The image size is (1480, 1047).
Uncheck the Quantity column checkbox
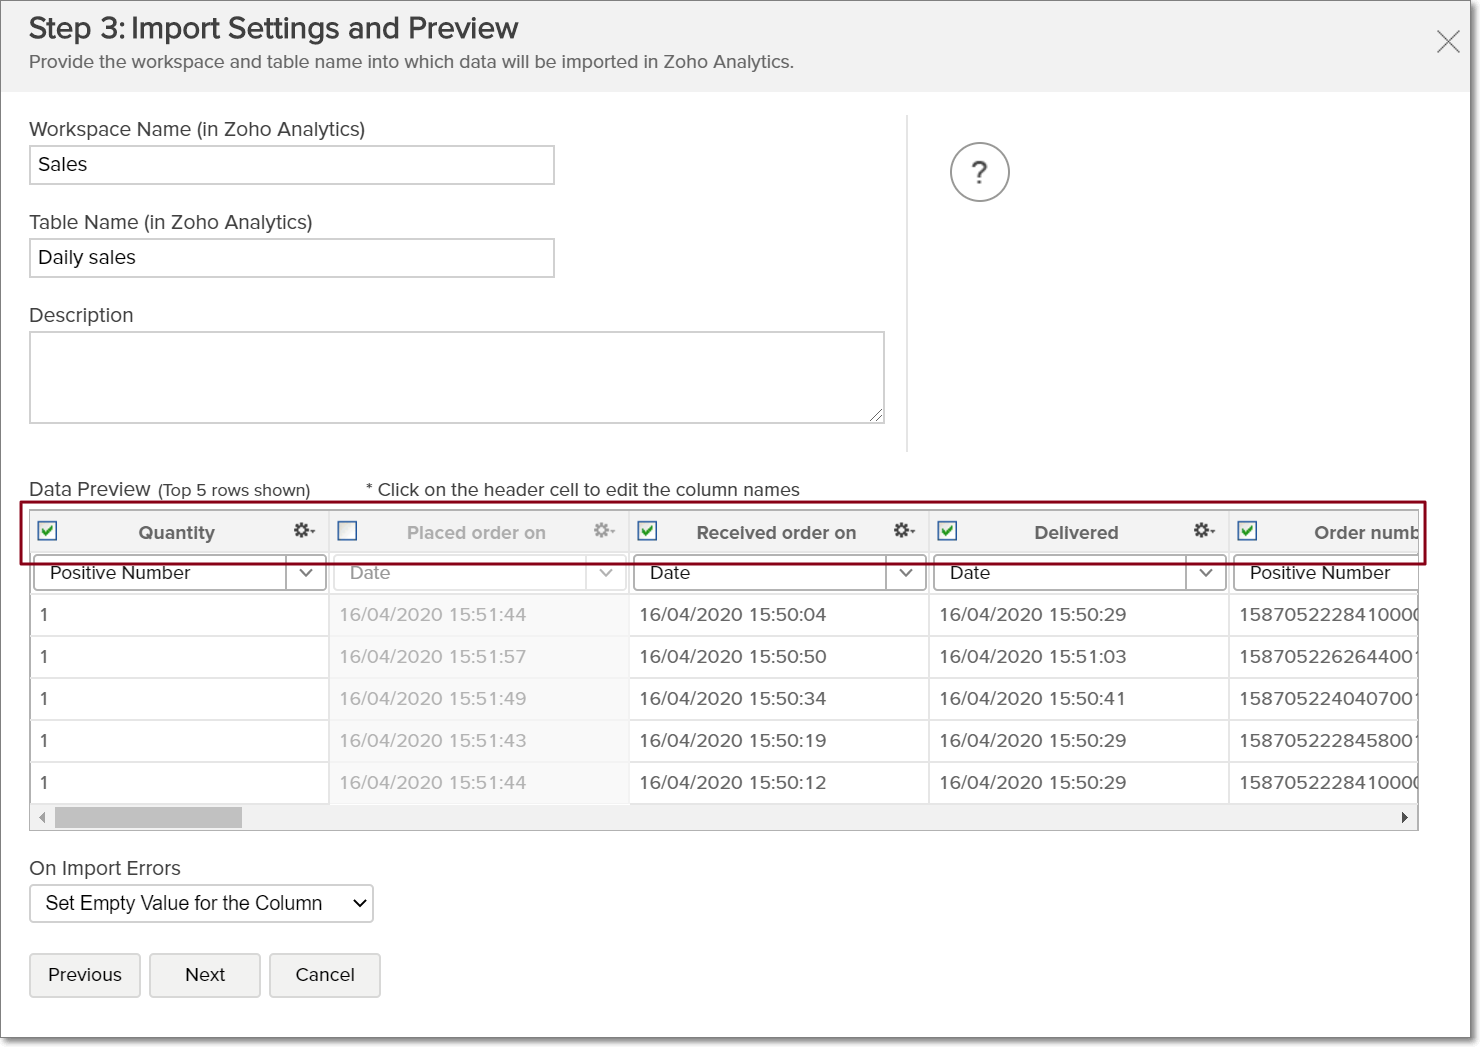[x=46, y=531]
